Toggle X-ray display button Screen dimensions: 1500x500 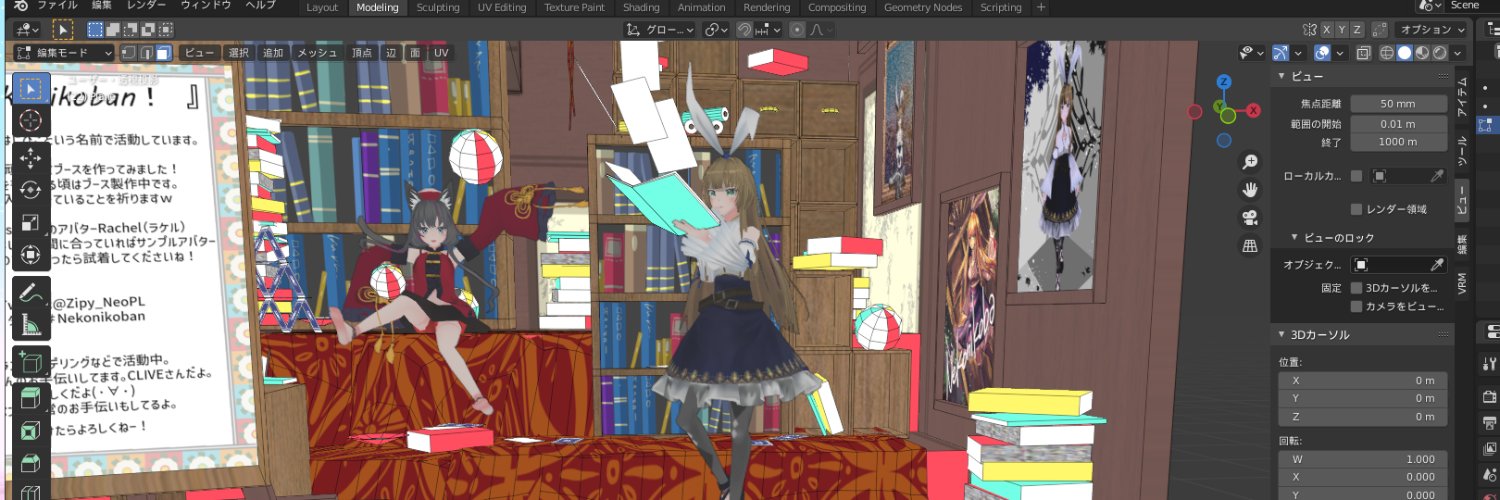click(x=1364, y=53)
